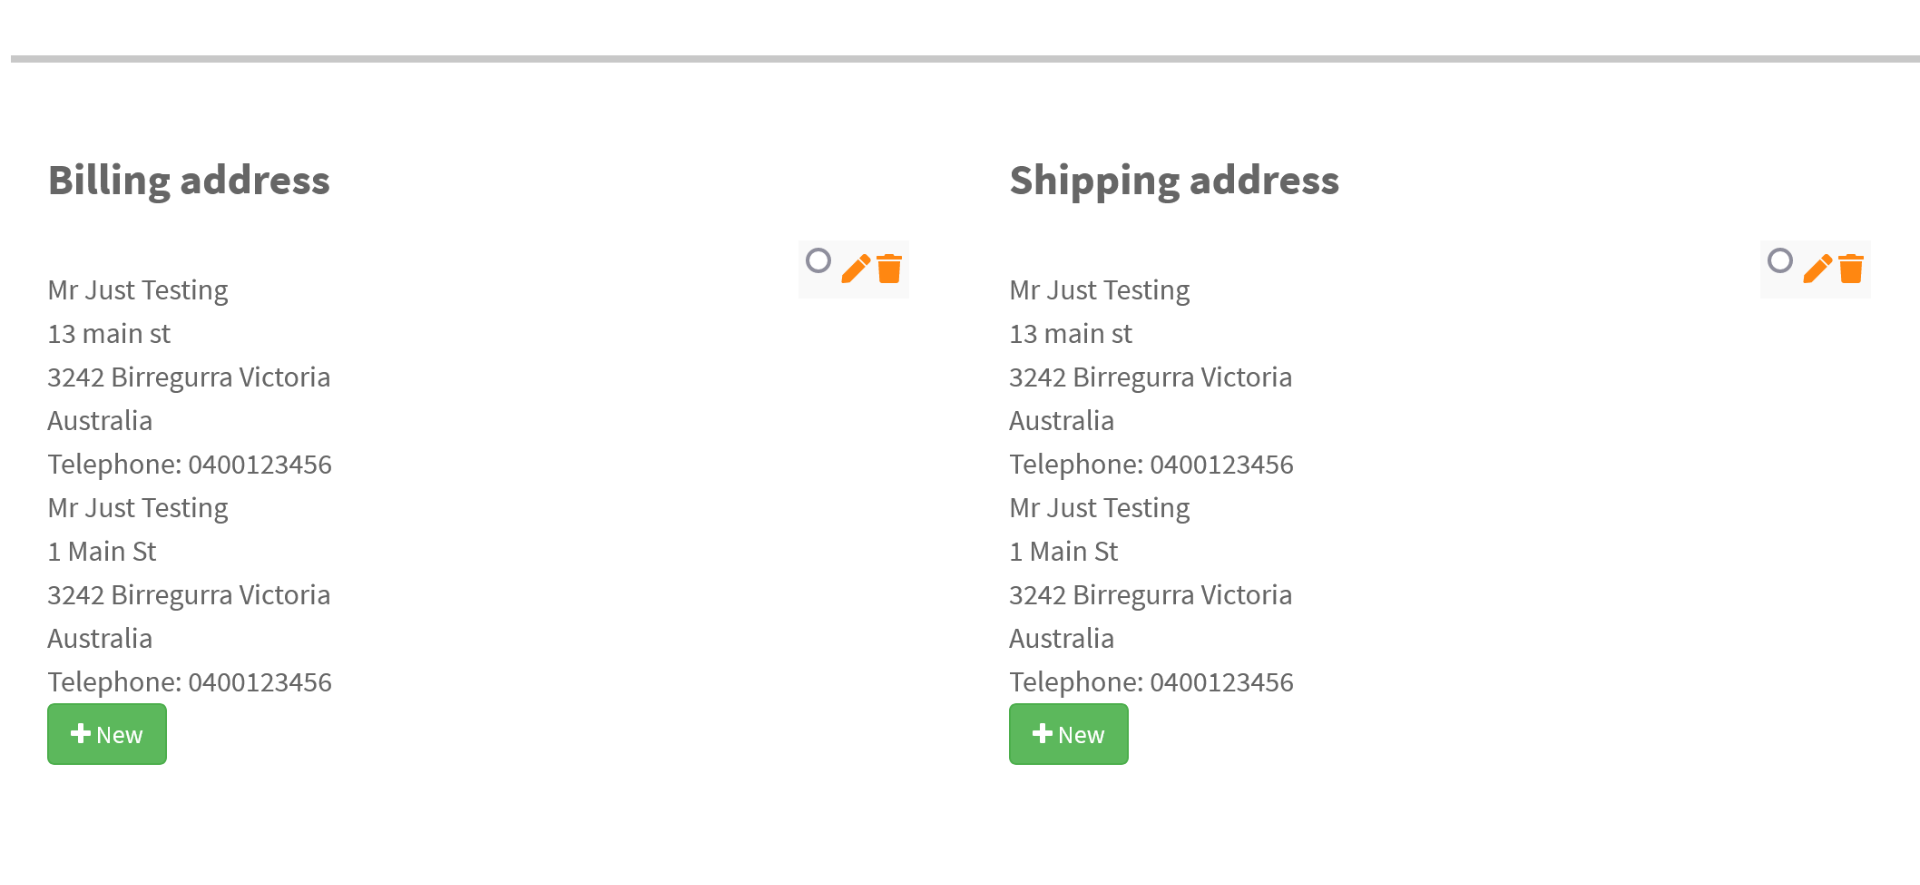Click the plus icon on shipping New button
This screenshot has height=885, width=1920.
(x=1042, y=734)
